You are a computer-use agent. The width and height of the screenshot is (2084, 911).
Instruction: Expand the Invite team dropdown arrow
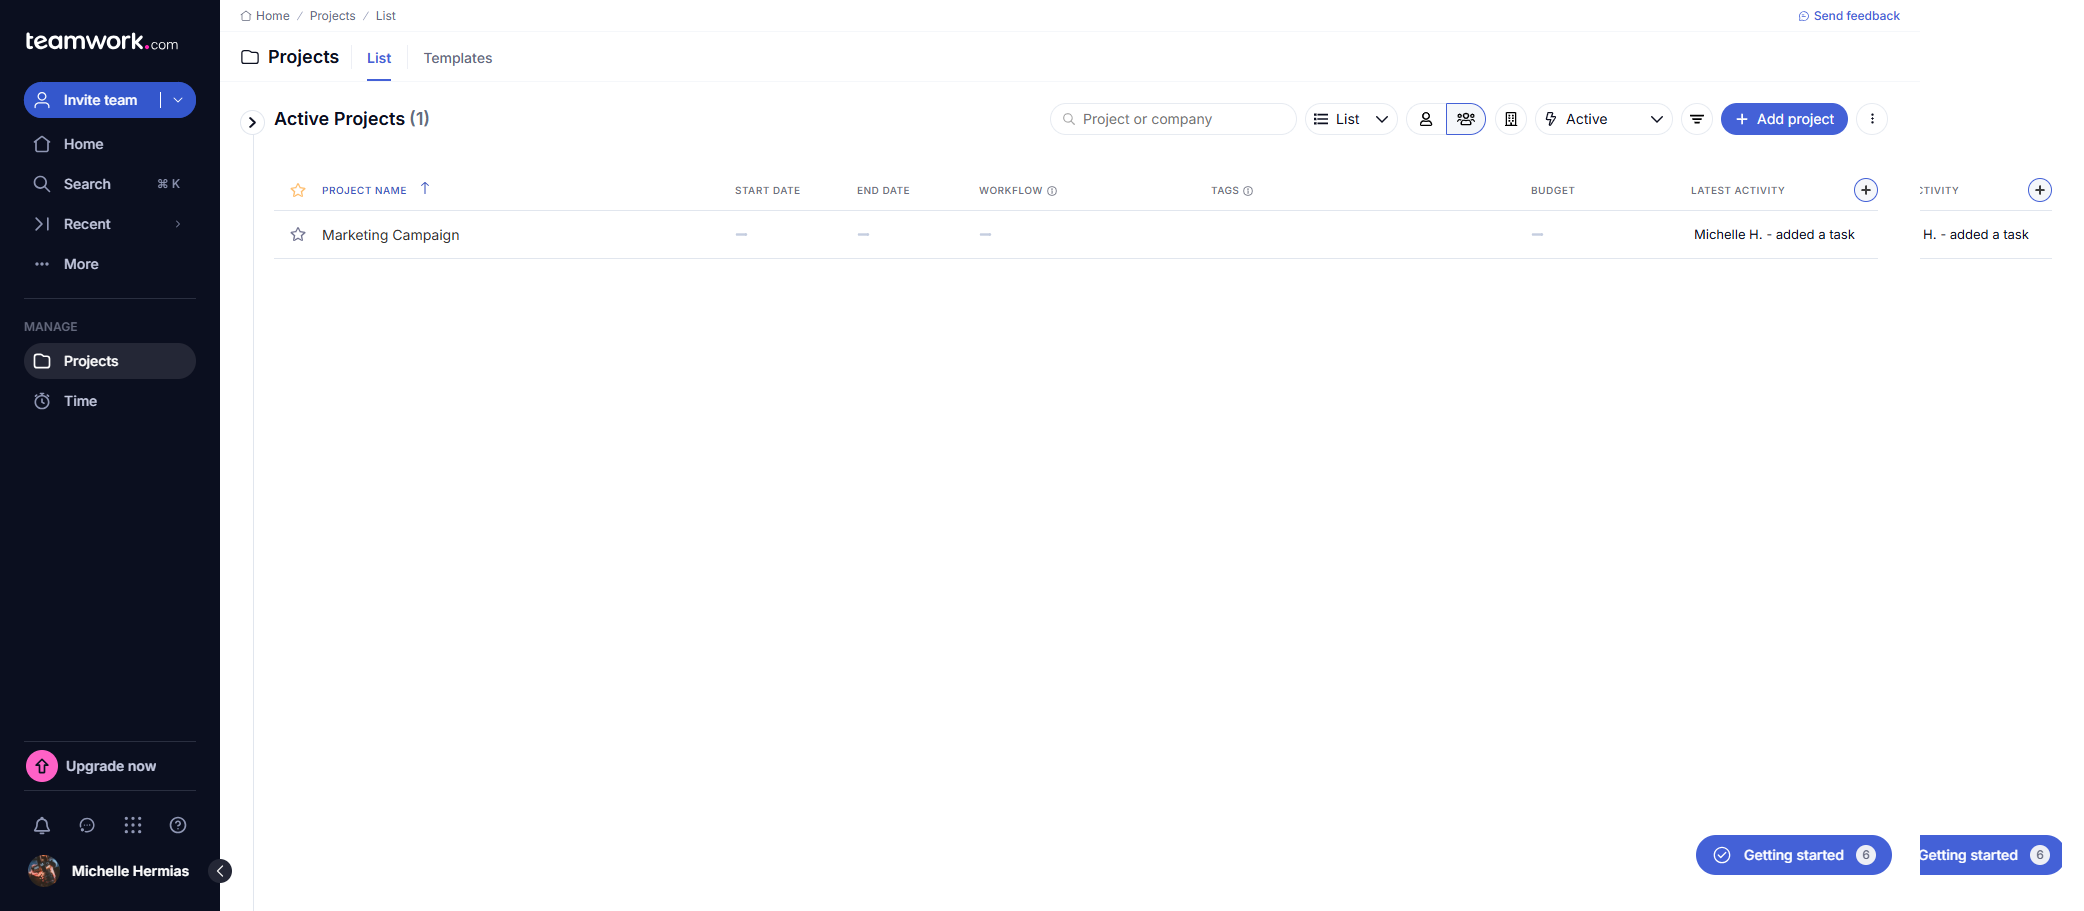coord(178,100)
